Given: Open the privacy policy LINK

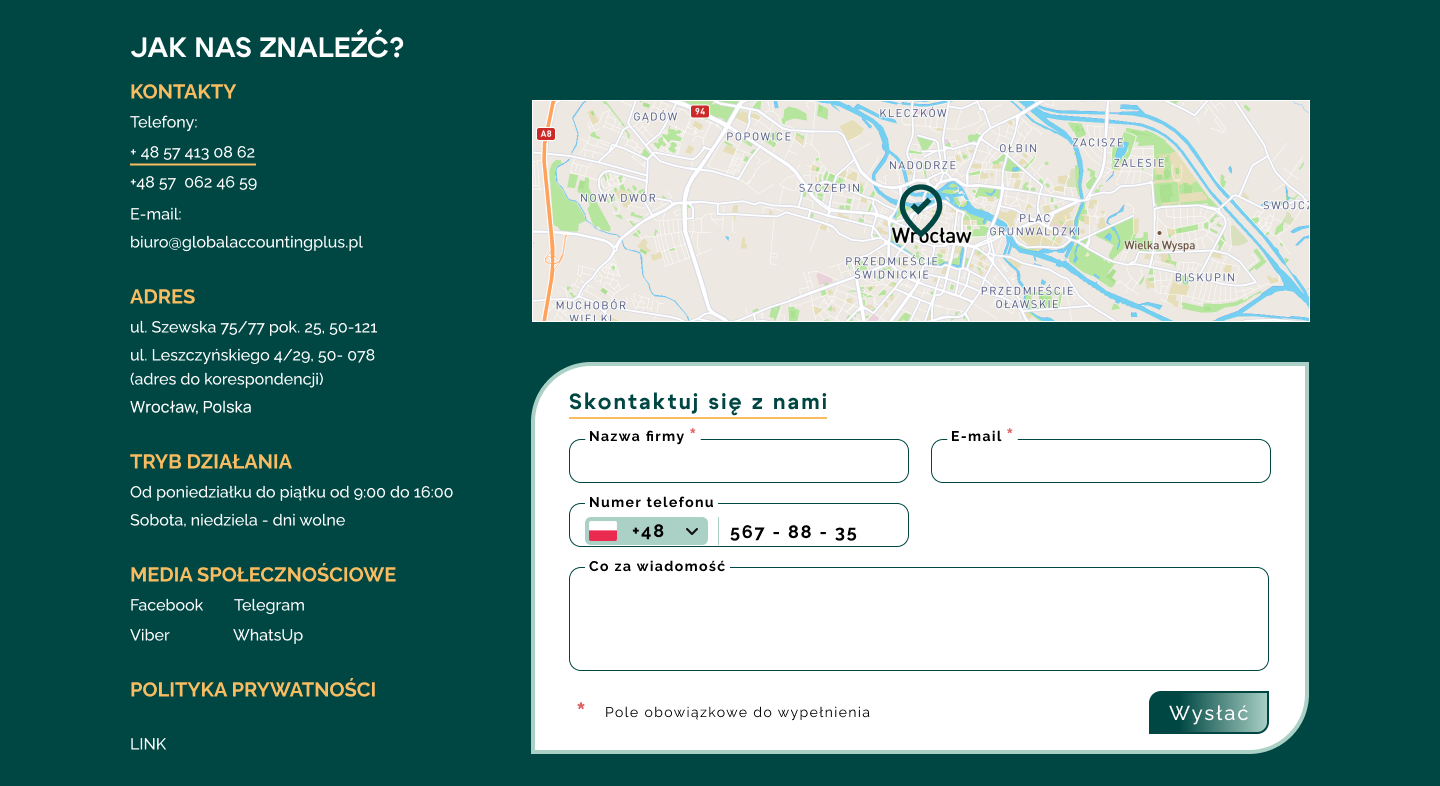Looking at the screenshot, I should click(x=148, y=744).
